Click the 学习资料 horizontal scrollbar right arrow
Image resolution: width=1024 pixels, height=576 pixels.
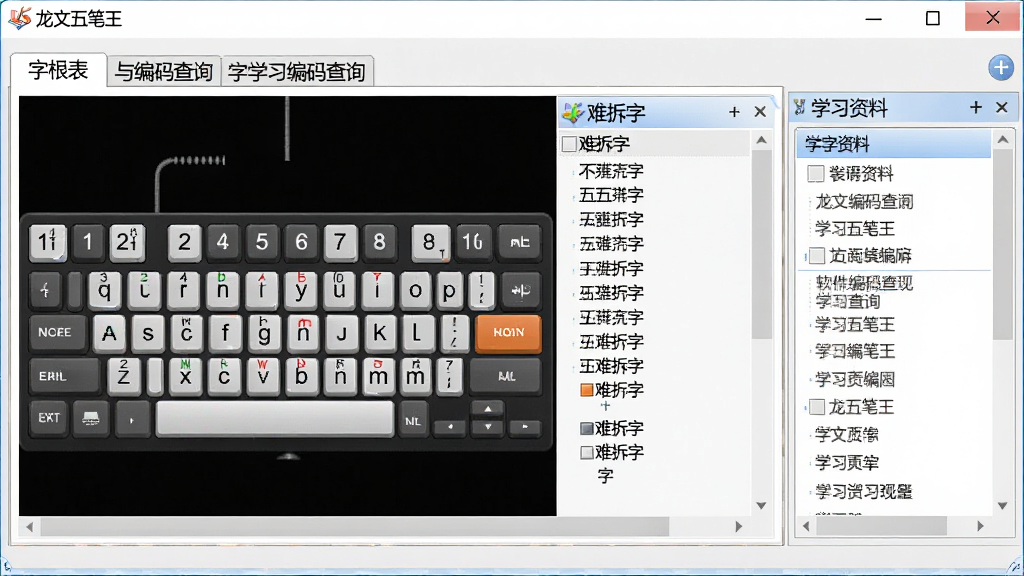tap(980, 526)
